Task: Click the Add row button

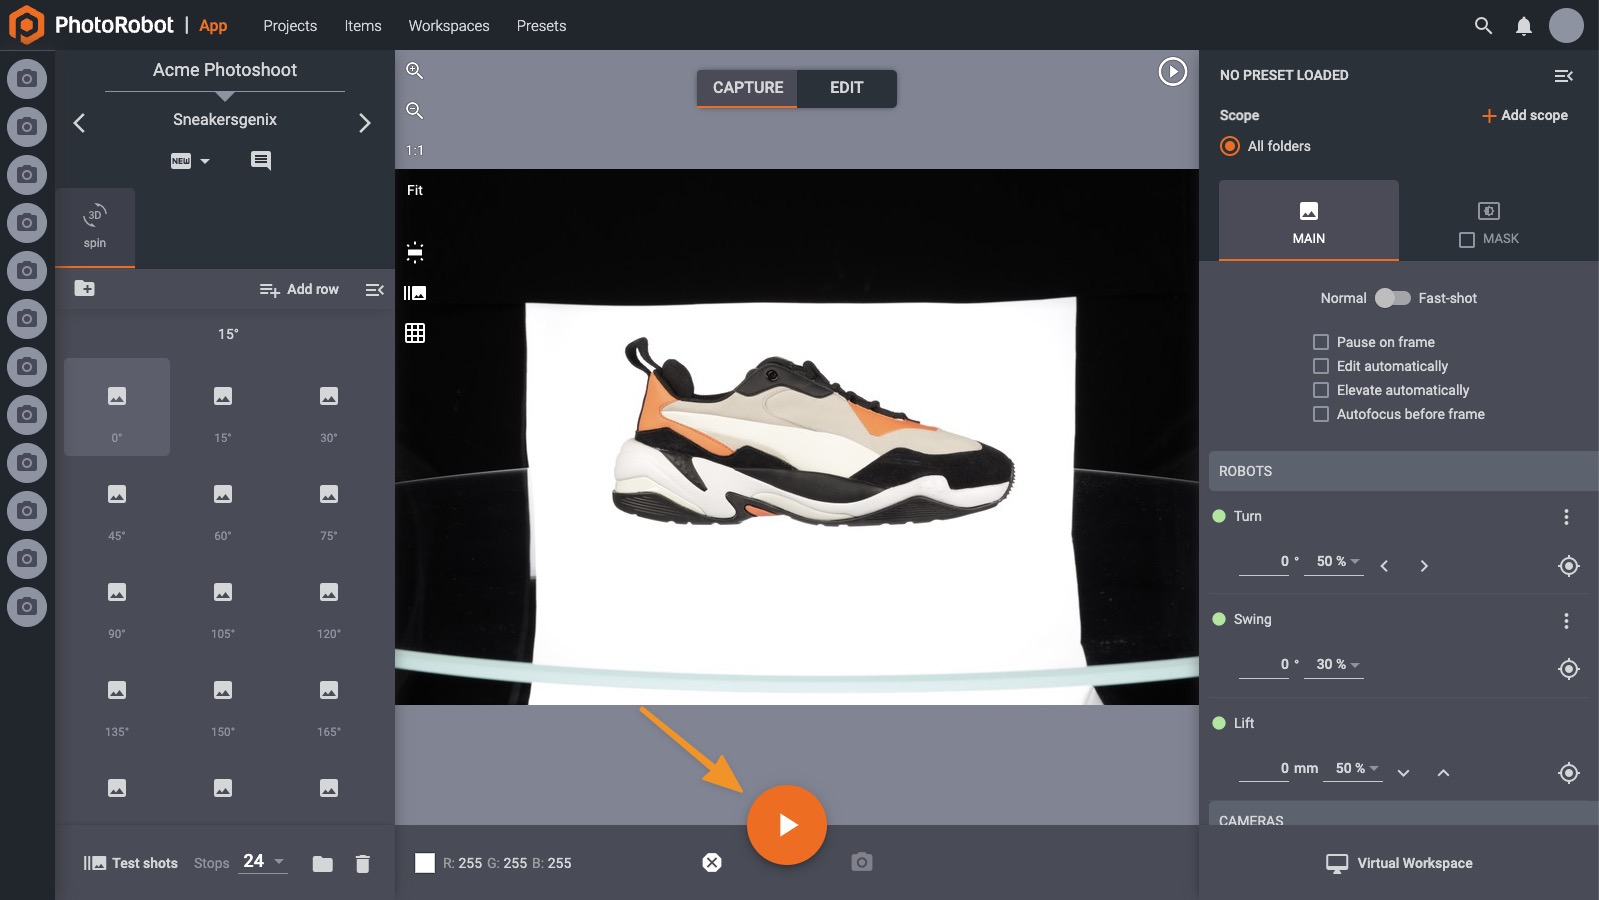Action: pyautogui.click(x=299, y=289)
